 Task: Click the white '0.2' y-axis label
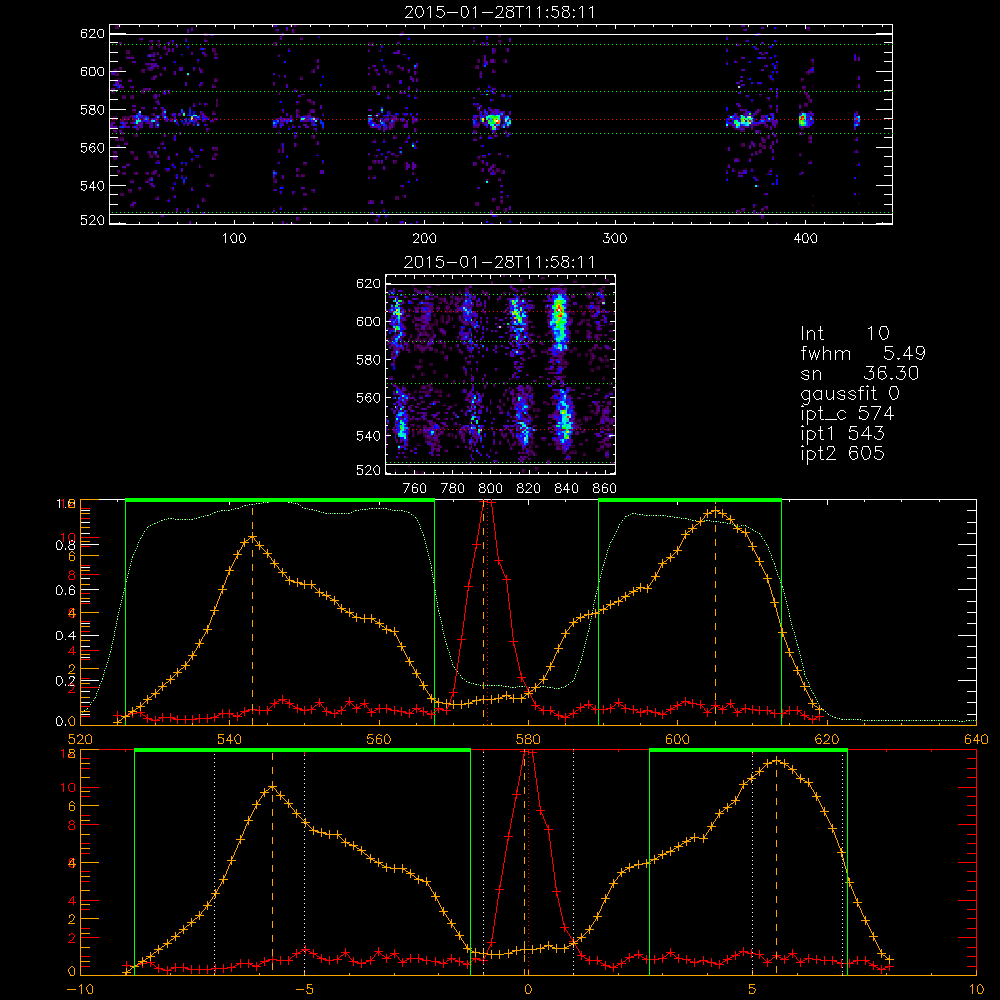click(65, 681)
